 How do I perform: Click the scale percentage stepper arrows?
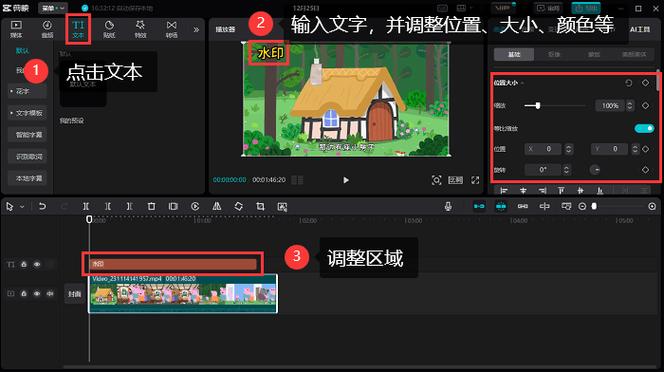630,105
